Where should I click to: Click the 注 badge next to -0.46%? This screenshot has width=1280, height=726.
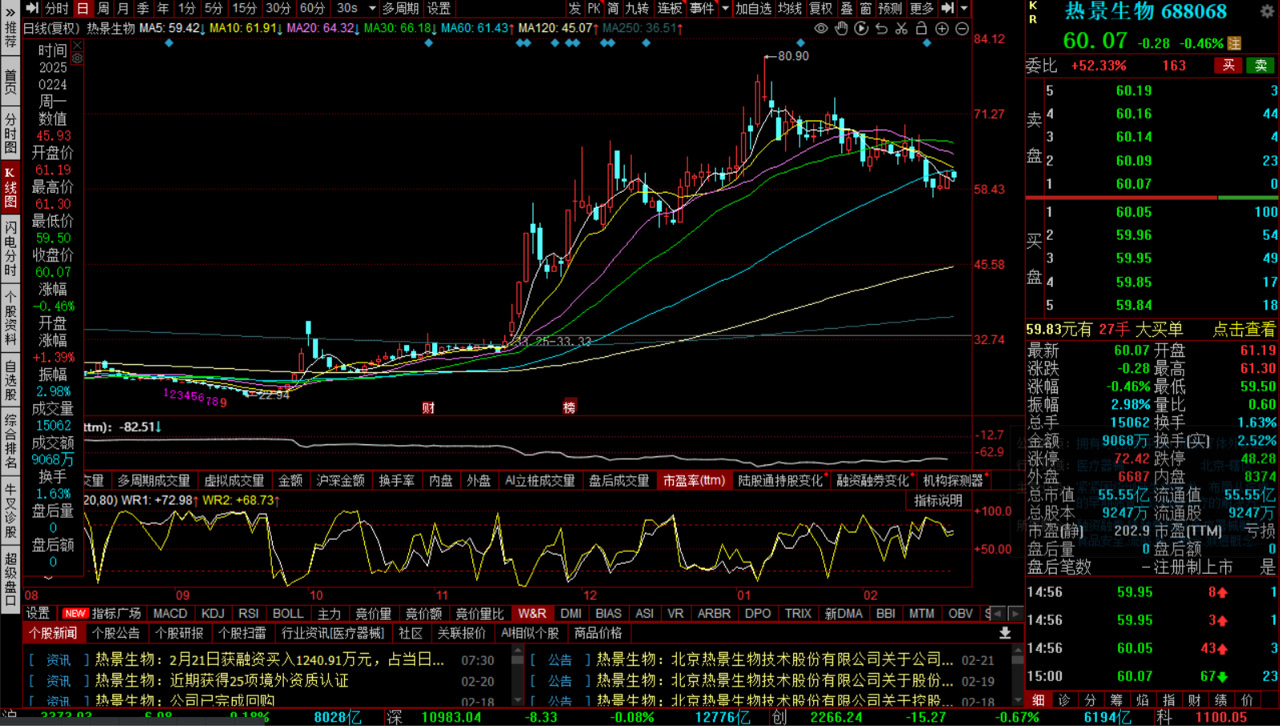coord(1234,43)
